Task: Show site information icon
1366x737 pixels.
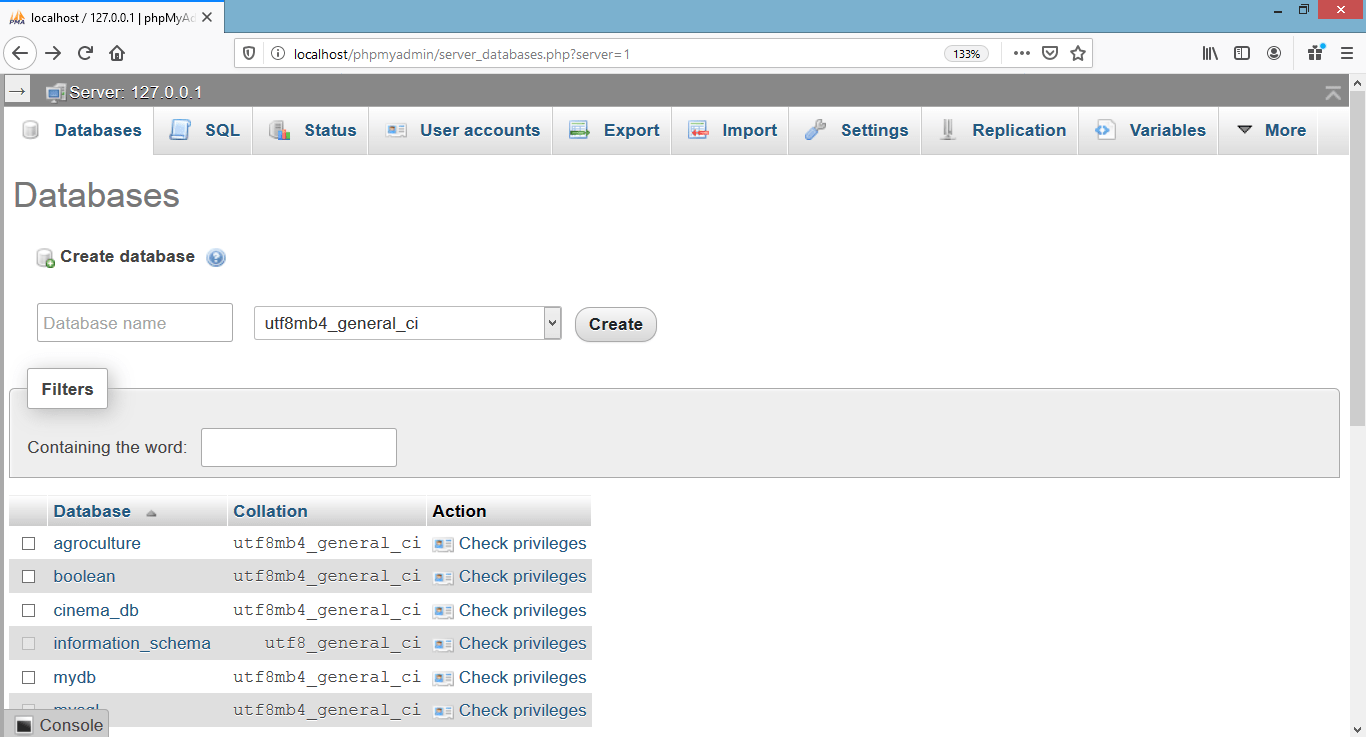Action: pos(276,53)
